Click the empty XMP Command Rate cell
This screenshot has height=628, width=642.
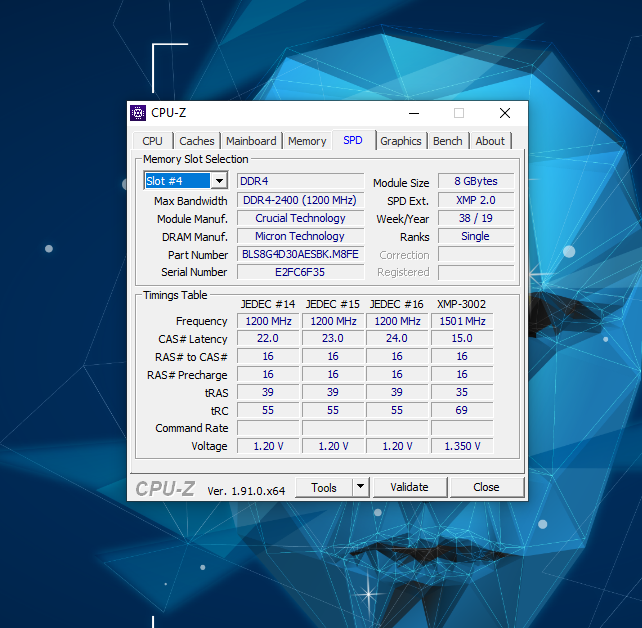pyautogui.click(x=462, y=428)
